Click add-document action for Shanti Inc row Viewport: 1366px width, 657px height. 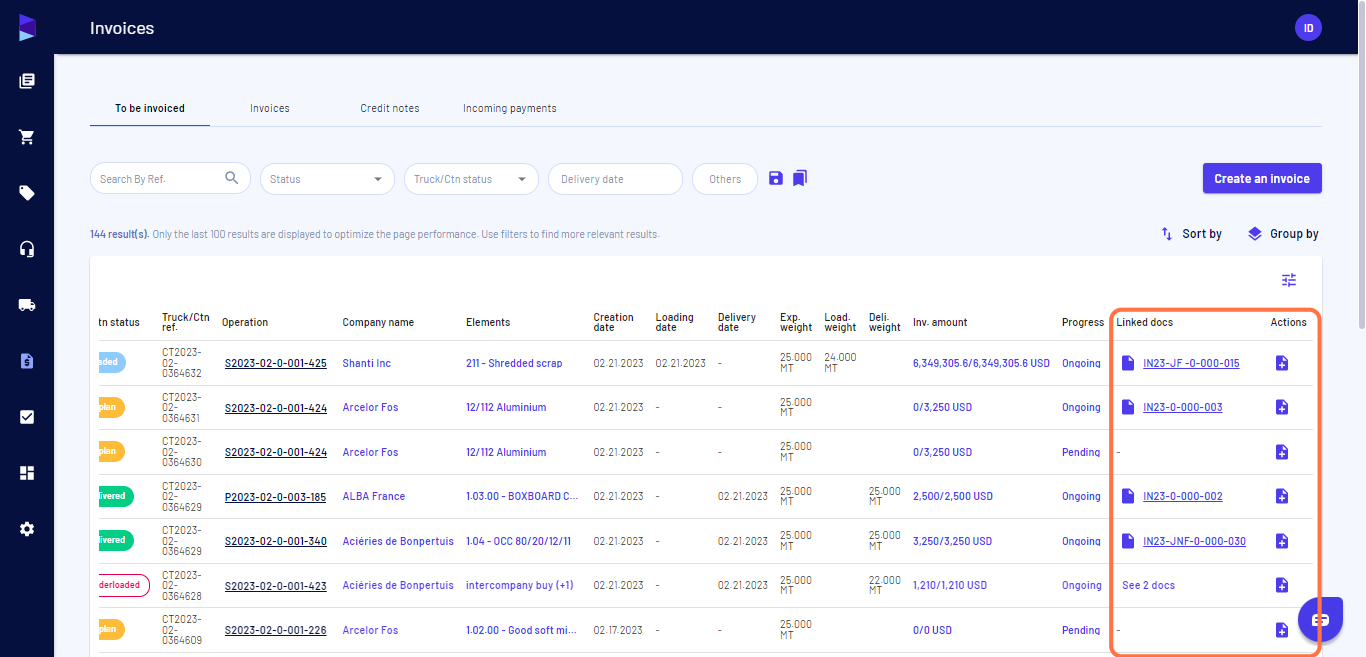[x=1282, y=363]
